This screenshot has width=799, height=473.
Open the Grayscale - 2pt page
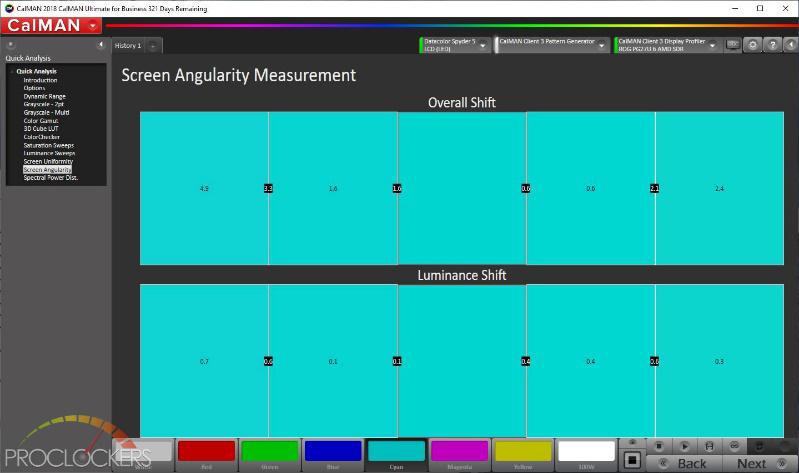(43, 104)
